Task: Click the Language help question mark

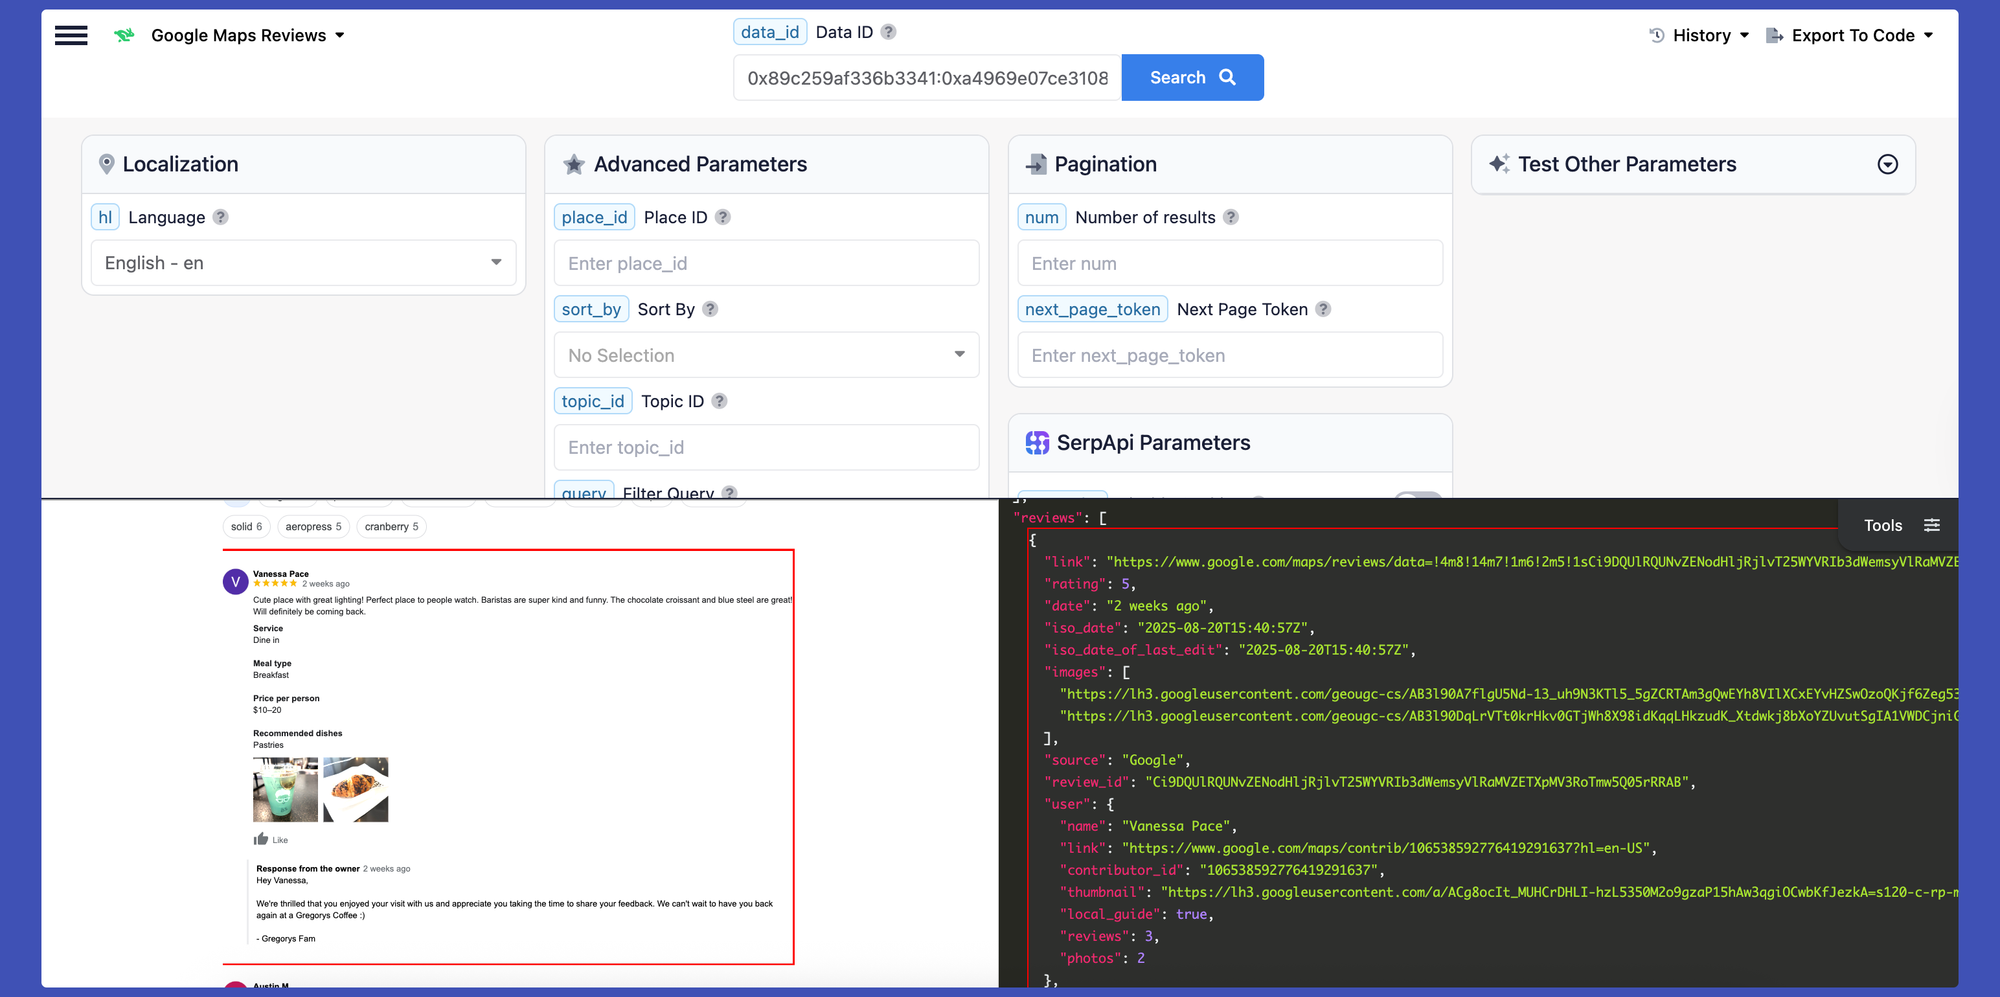Action: (x=221, y=217)
